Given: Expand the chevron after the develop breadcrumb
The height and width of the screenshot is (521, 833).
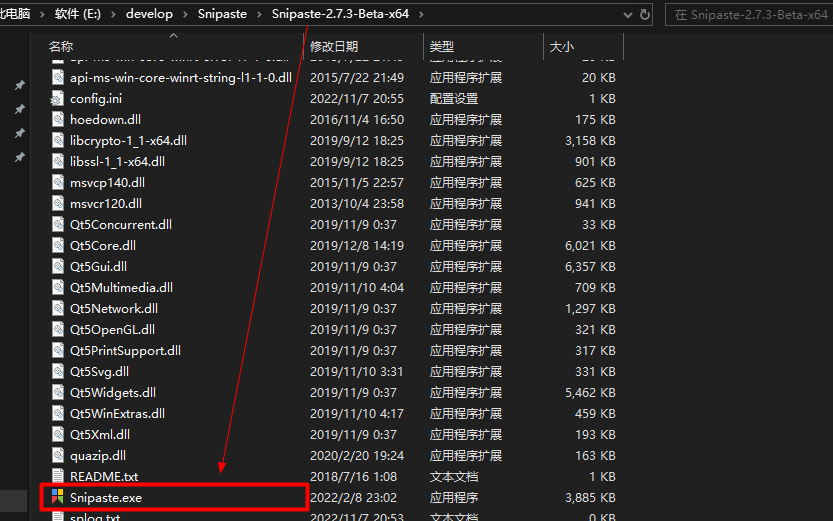Looking at the screenshot, I should (x=185, y=14).
